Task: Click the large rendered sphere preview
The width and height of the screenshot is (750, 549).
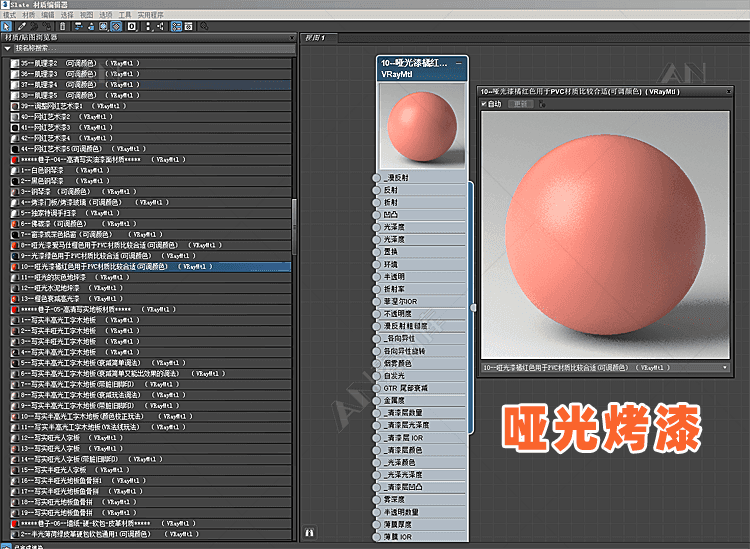Action: 605,235
